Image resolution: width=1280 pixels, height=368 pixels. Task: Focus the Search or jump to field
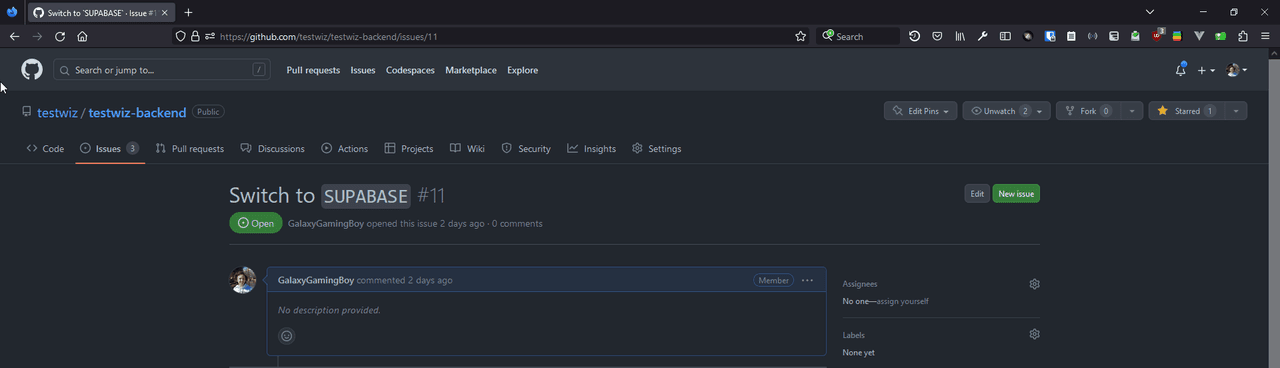pos(162,70)
